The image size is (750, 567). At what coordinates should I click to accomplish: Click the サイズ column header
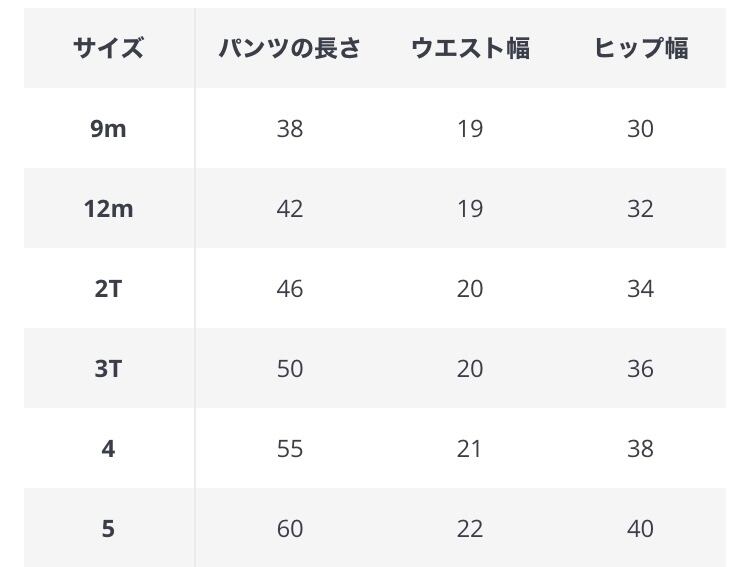(x=108, y=48)
